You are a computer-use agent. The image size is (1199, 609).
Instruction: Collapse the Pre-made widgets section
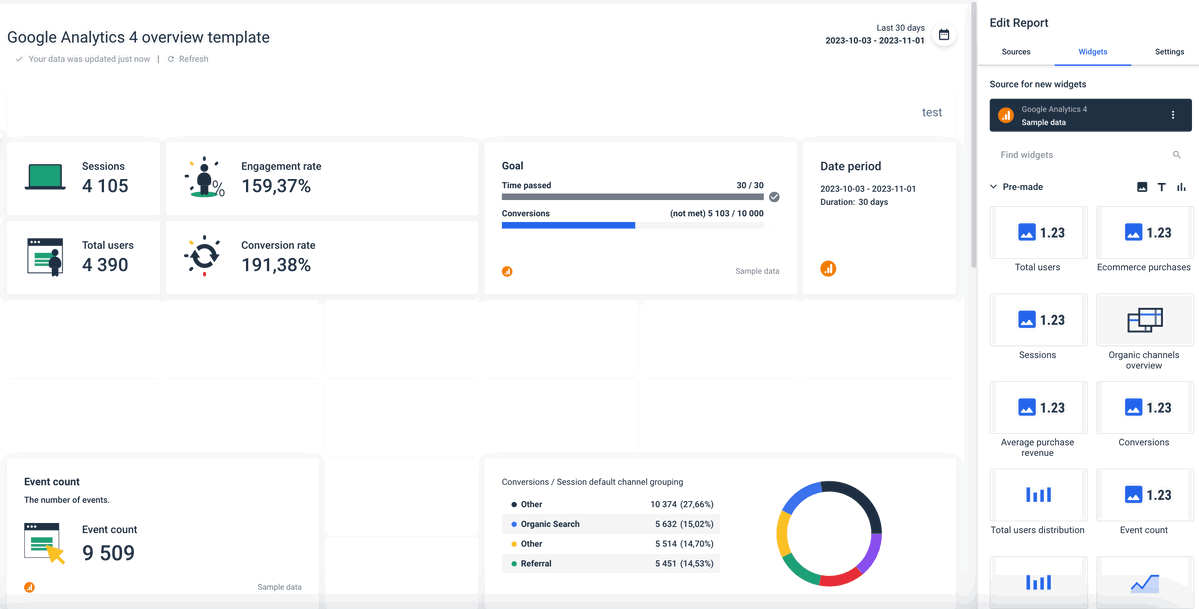pyautogui.click(x=993, y=187)
